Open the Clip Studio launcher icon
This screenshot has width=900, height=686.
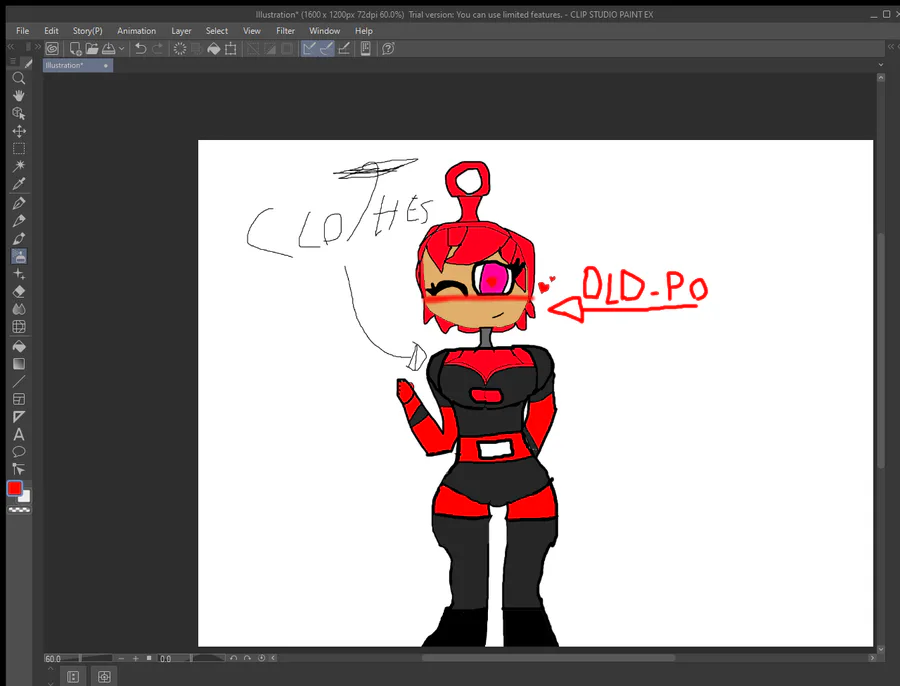52,49
